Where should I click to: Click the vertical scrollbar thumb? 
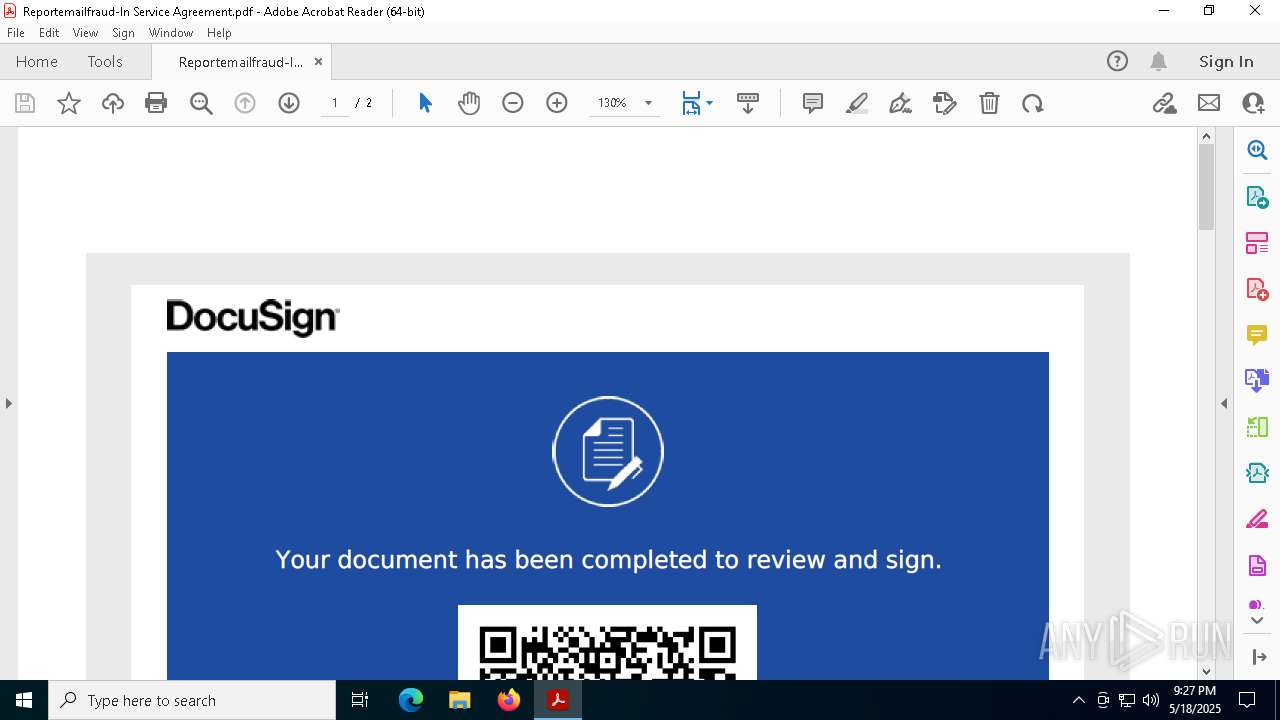tap(1206, 187)
